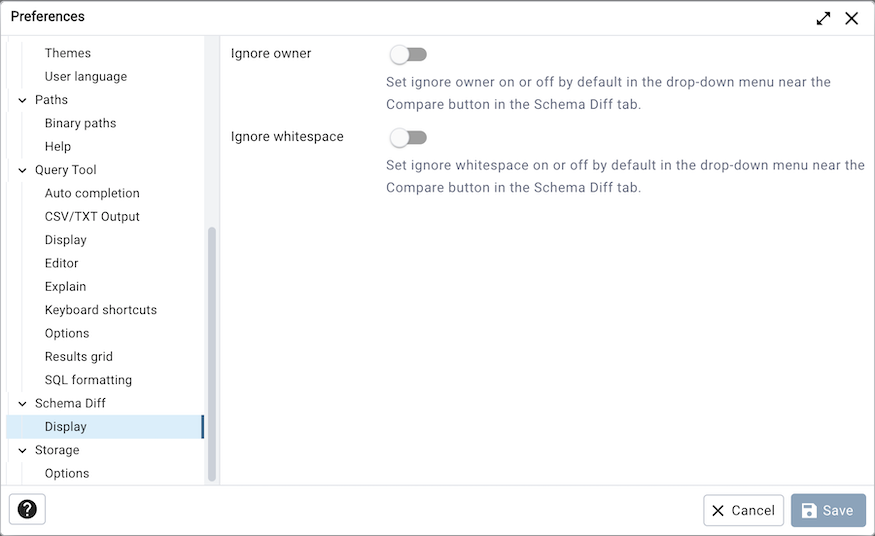Collapse the Query Tool tree node

[22, 170]
